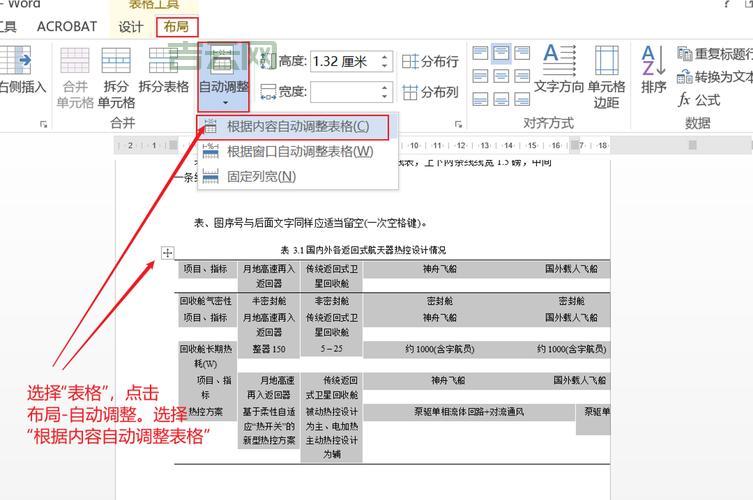The width and height of the screenshot is (753, 500).
Task: Click the table move handle
Action: (x=167, y=253)
